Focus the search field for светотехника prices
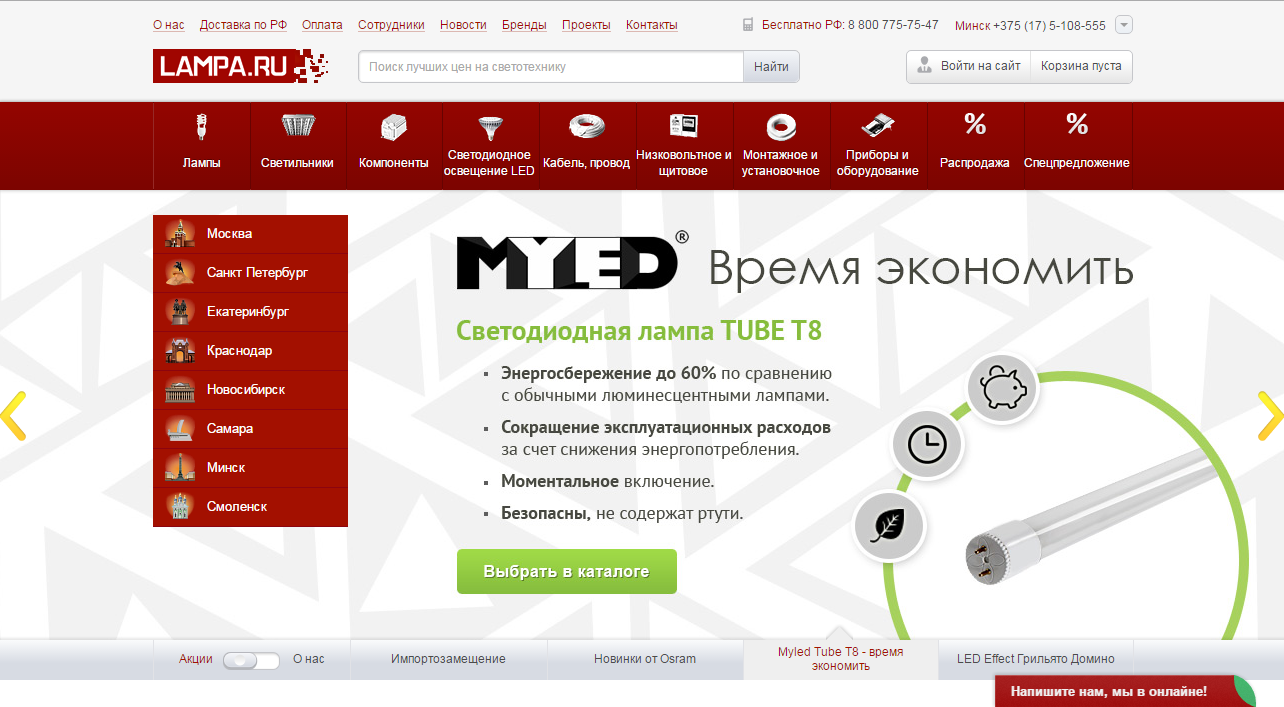1284x707 pixels. [x=551, y=67]
